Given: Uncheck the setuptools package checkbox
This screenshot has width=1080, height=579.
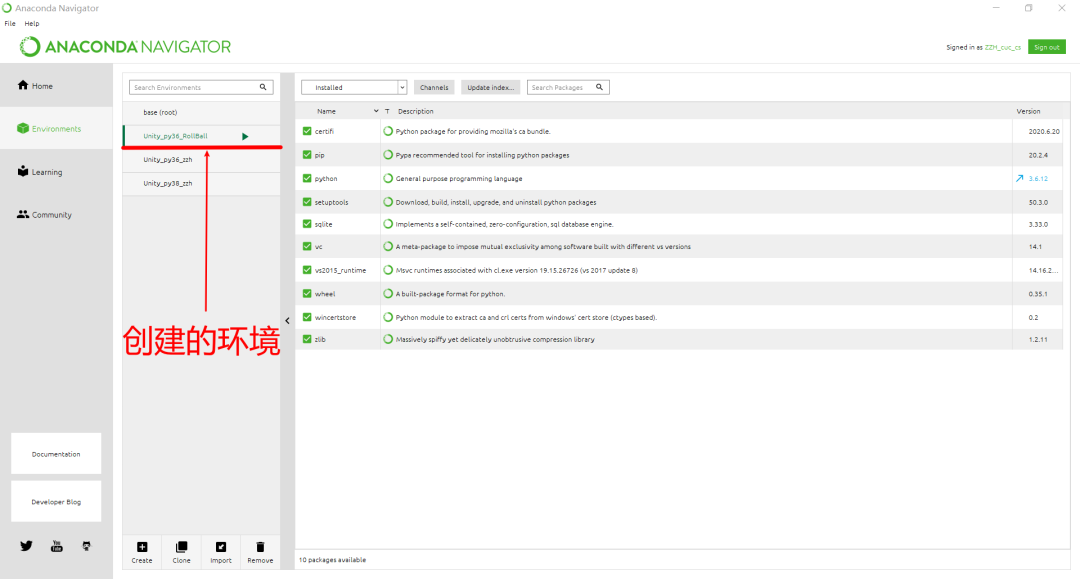Looking at the screenshot, I should pos(307,202).
